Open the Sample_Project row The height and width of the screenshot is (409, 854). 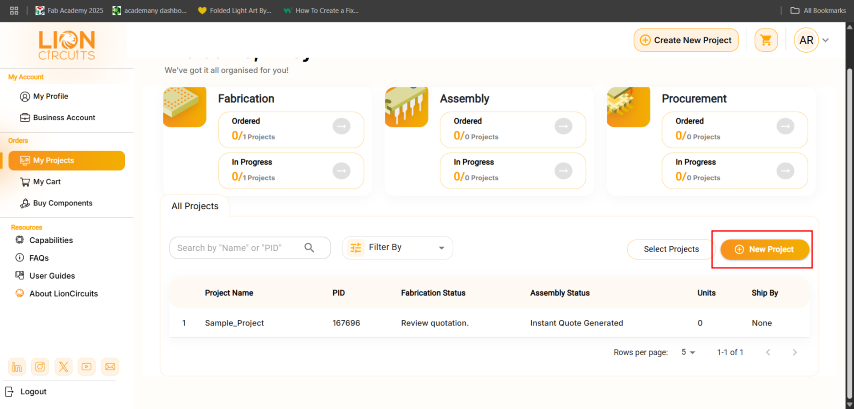490,323
